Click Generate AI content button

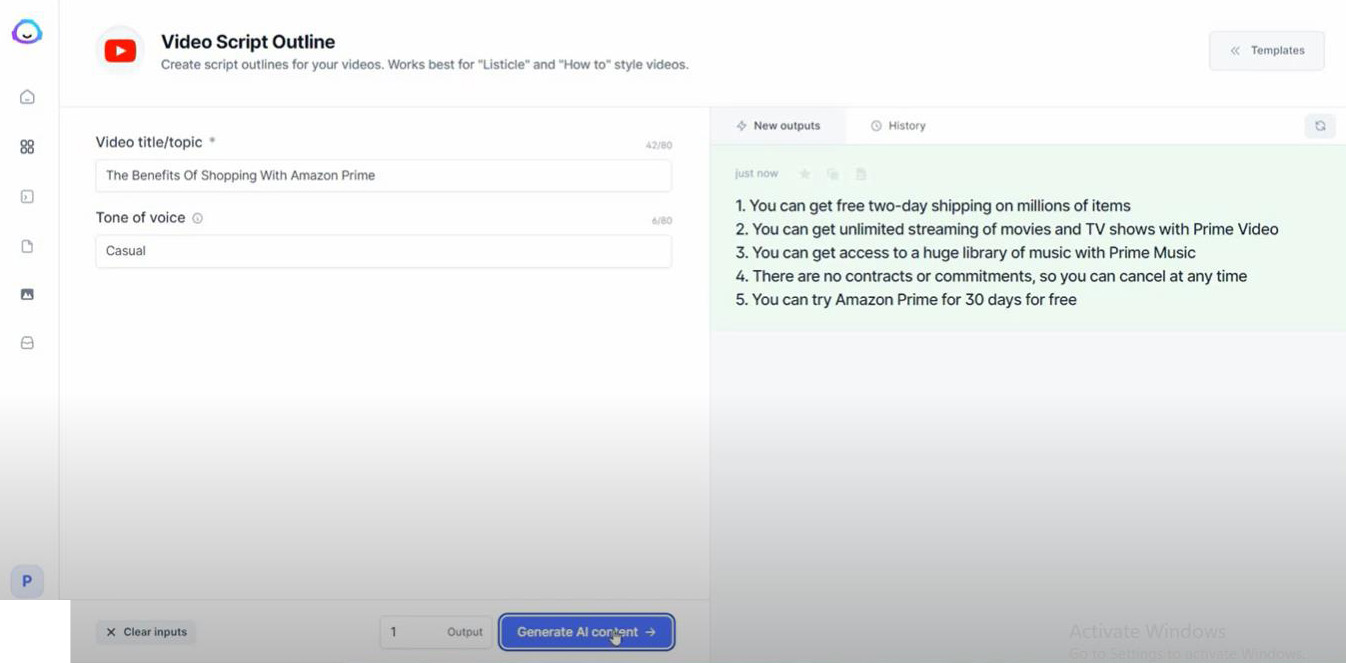coord(586,632)
